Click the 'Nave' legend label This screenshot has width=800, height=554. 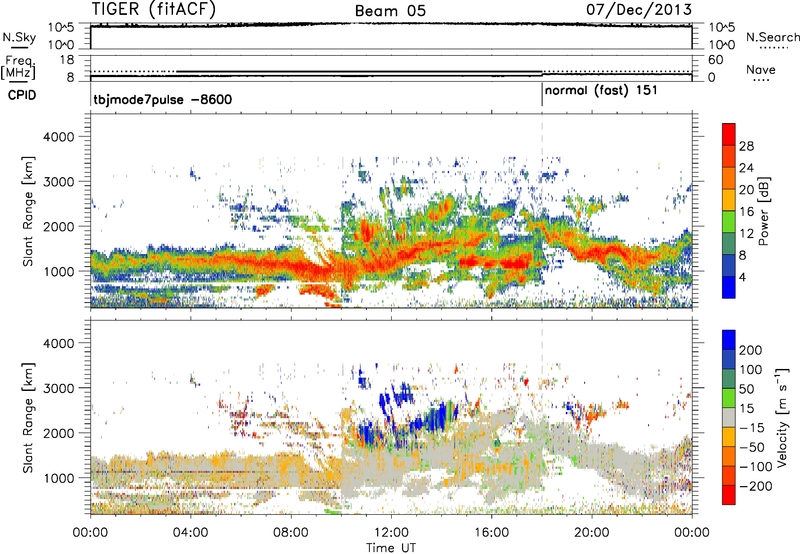(761, 70)
